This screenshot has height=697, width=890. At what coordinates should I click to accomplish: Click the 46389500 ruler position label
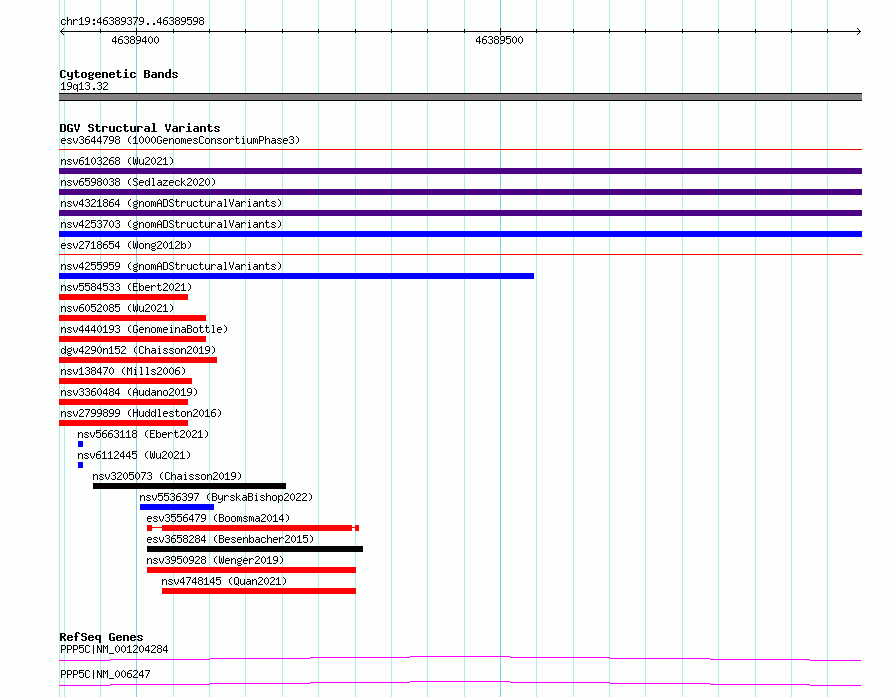[499, 40]
